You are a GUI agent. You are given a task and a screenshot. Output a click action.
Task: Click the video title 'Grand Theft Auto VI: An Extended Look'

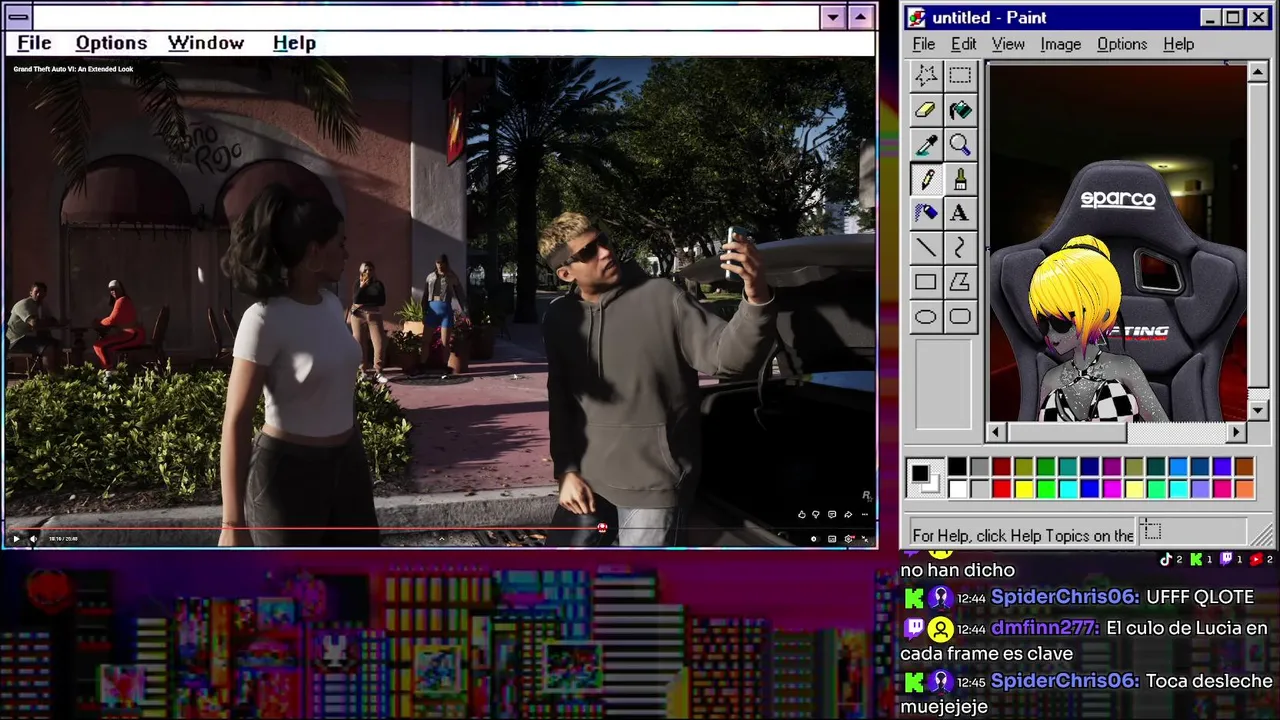pyautogui.click(x=73, y=69)
